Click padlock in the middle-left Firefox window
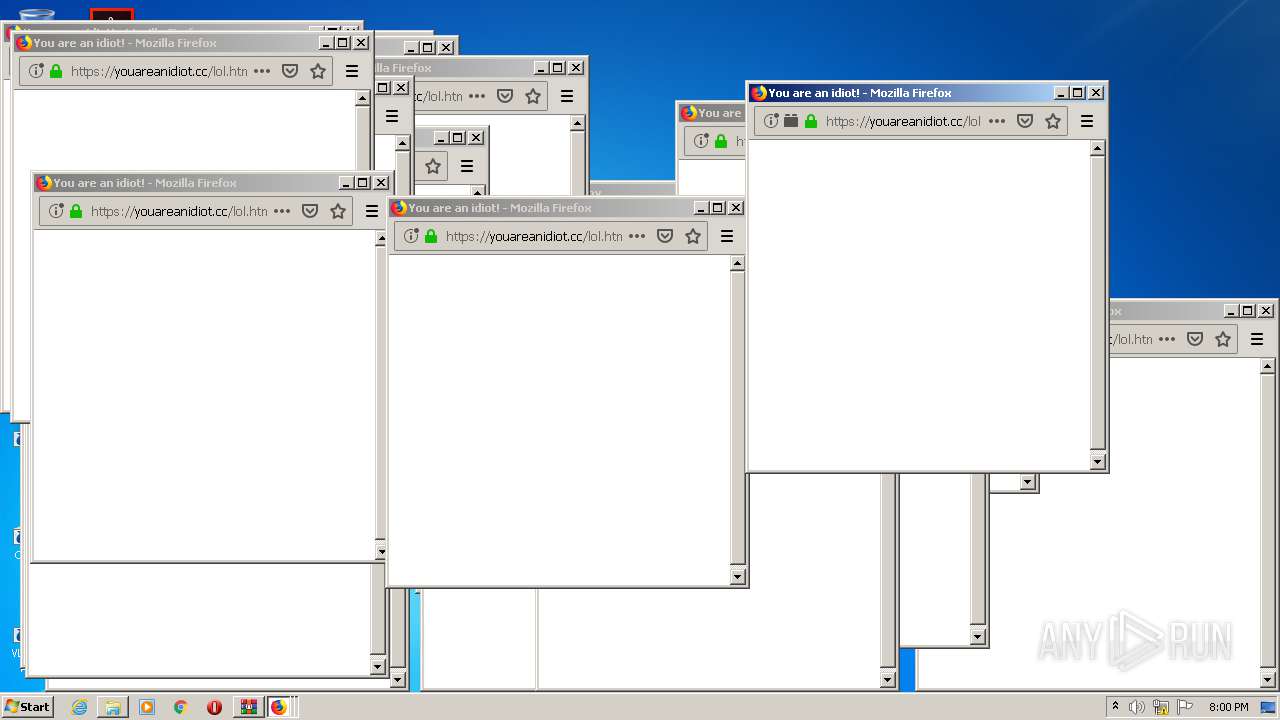The height and width of the screenshot is (720, 1280). (76, 211)
